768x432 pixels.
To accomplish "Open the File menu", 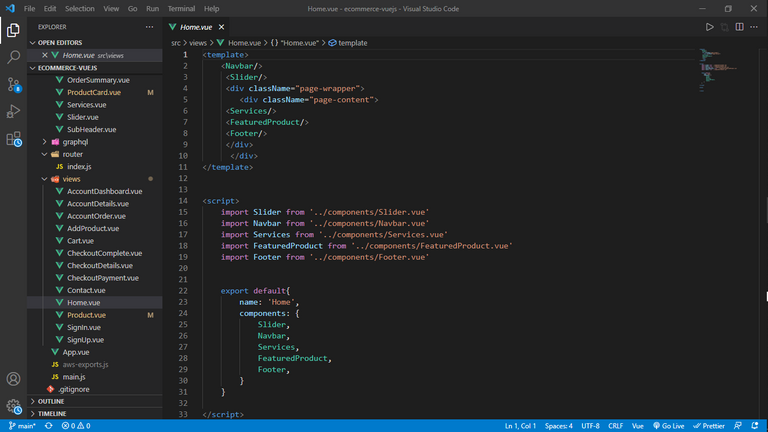I will pos(29,8).
